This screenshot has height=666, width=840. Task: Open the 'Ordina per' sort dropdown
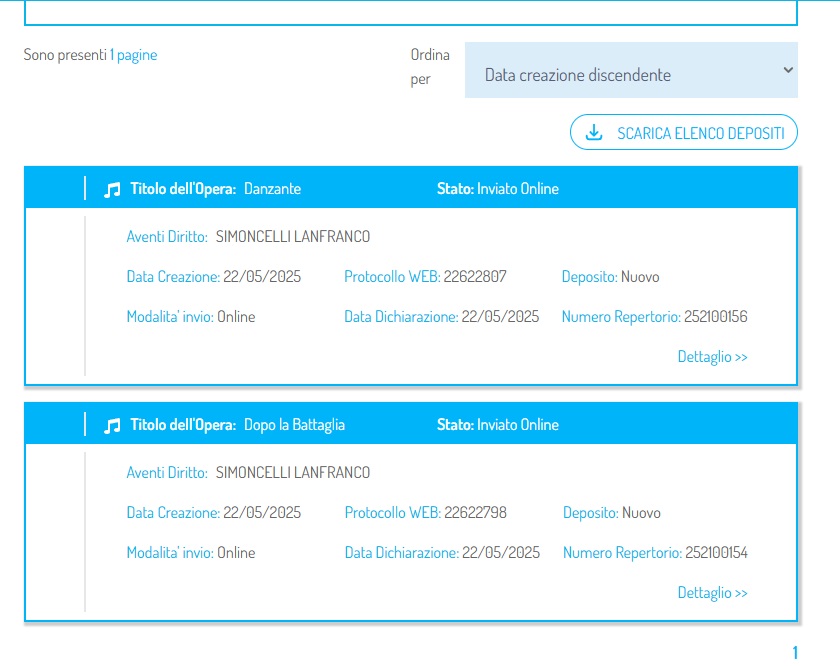[631, 70]
